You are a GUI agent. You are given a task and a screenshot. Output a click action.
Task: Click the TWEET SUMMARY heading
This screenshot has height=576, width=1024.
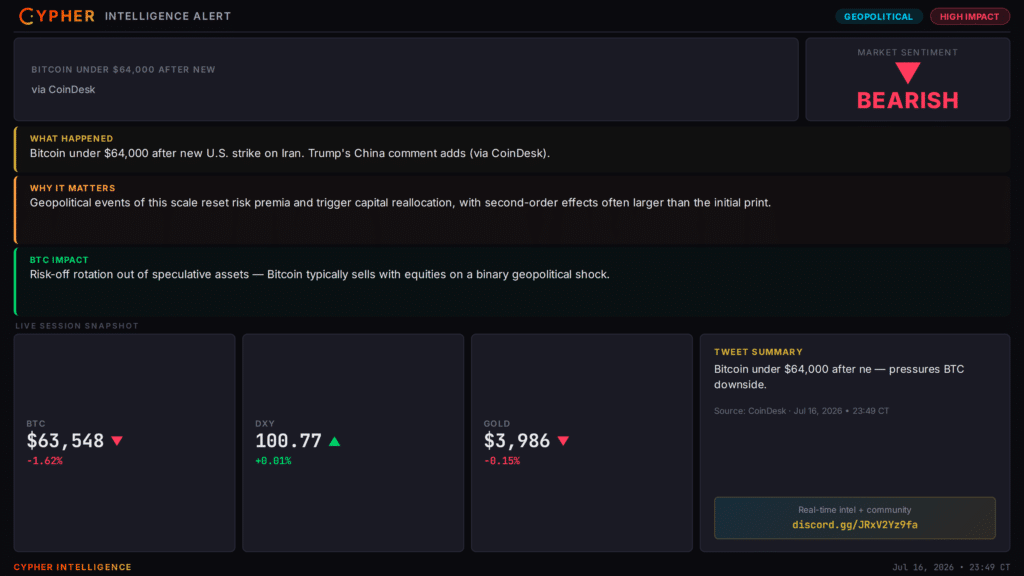tap(758, 352)
